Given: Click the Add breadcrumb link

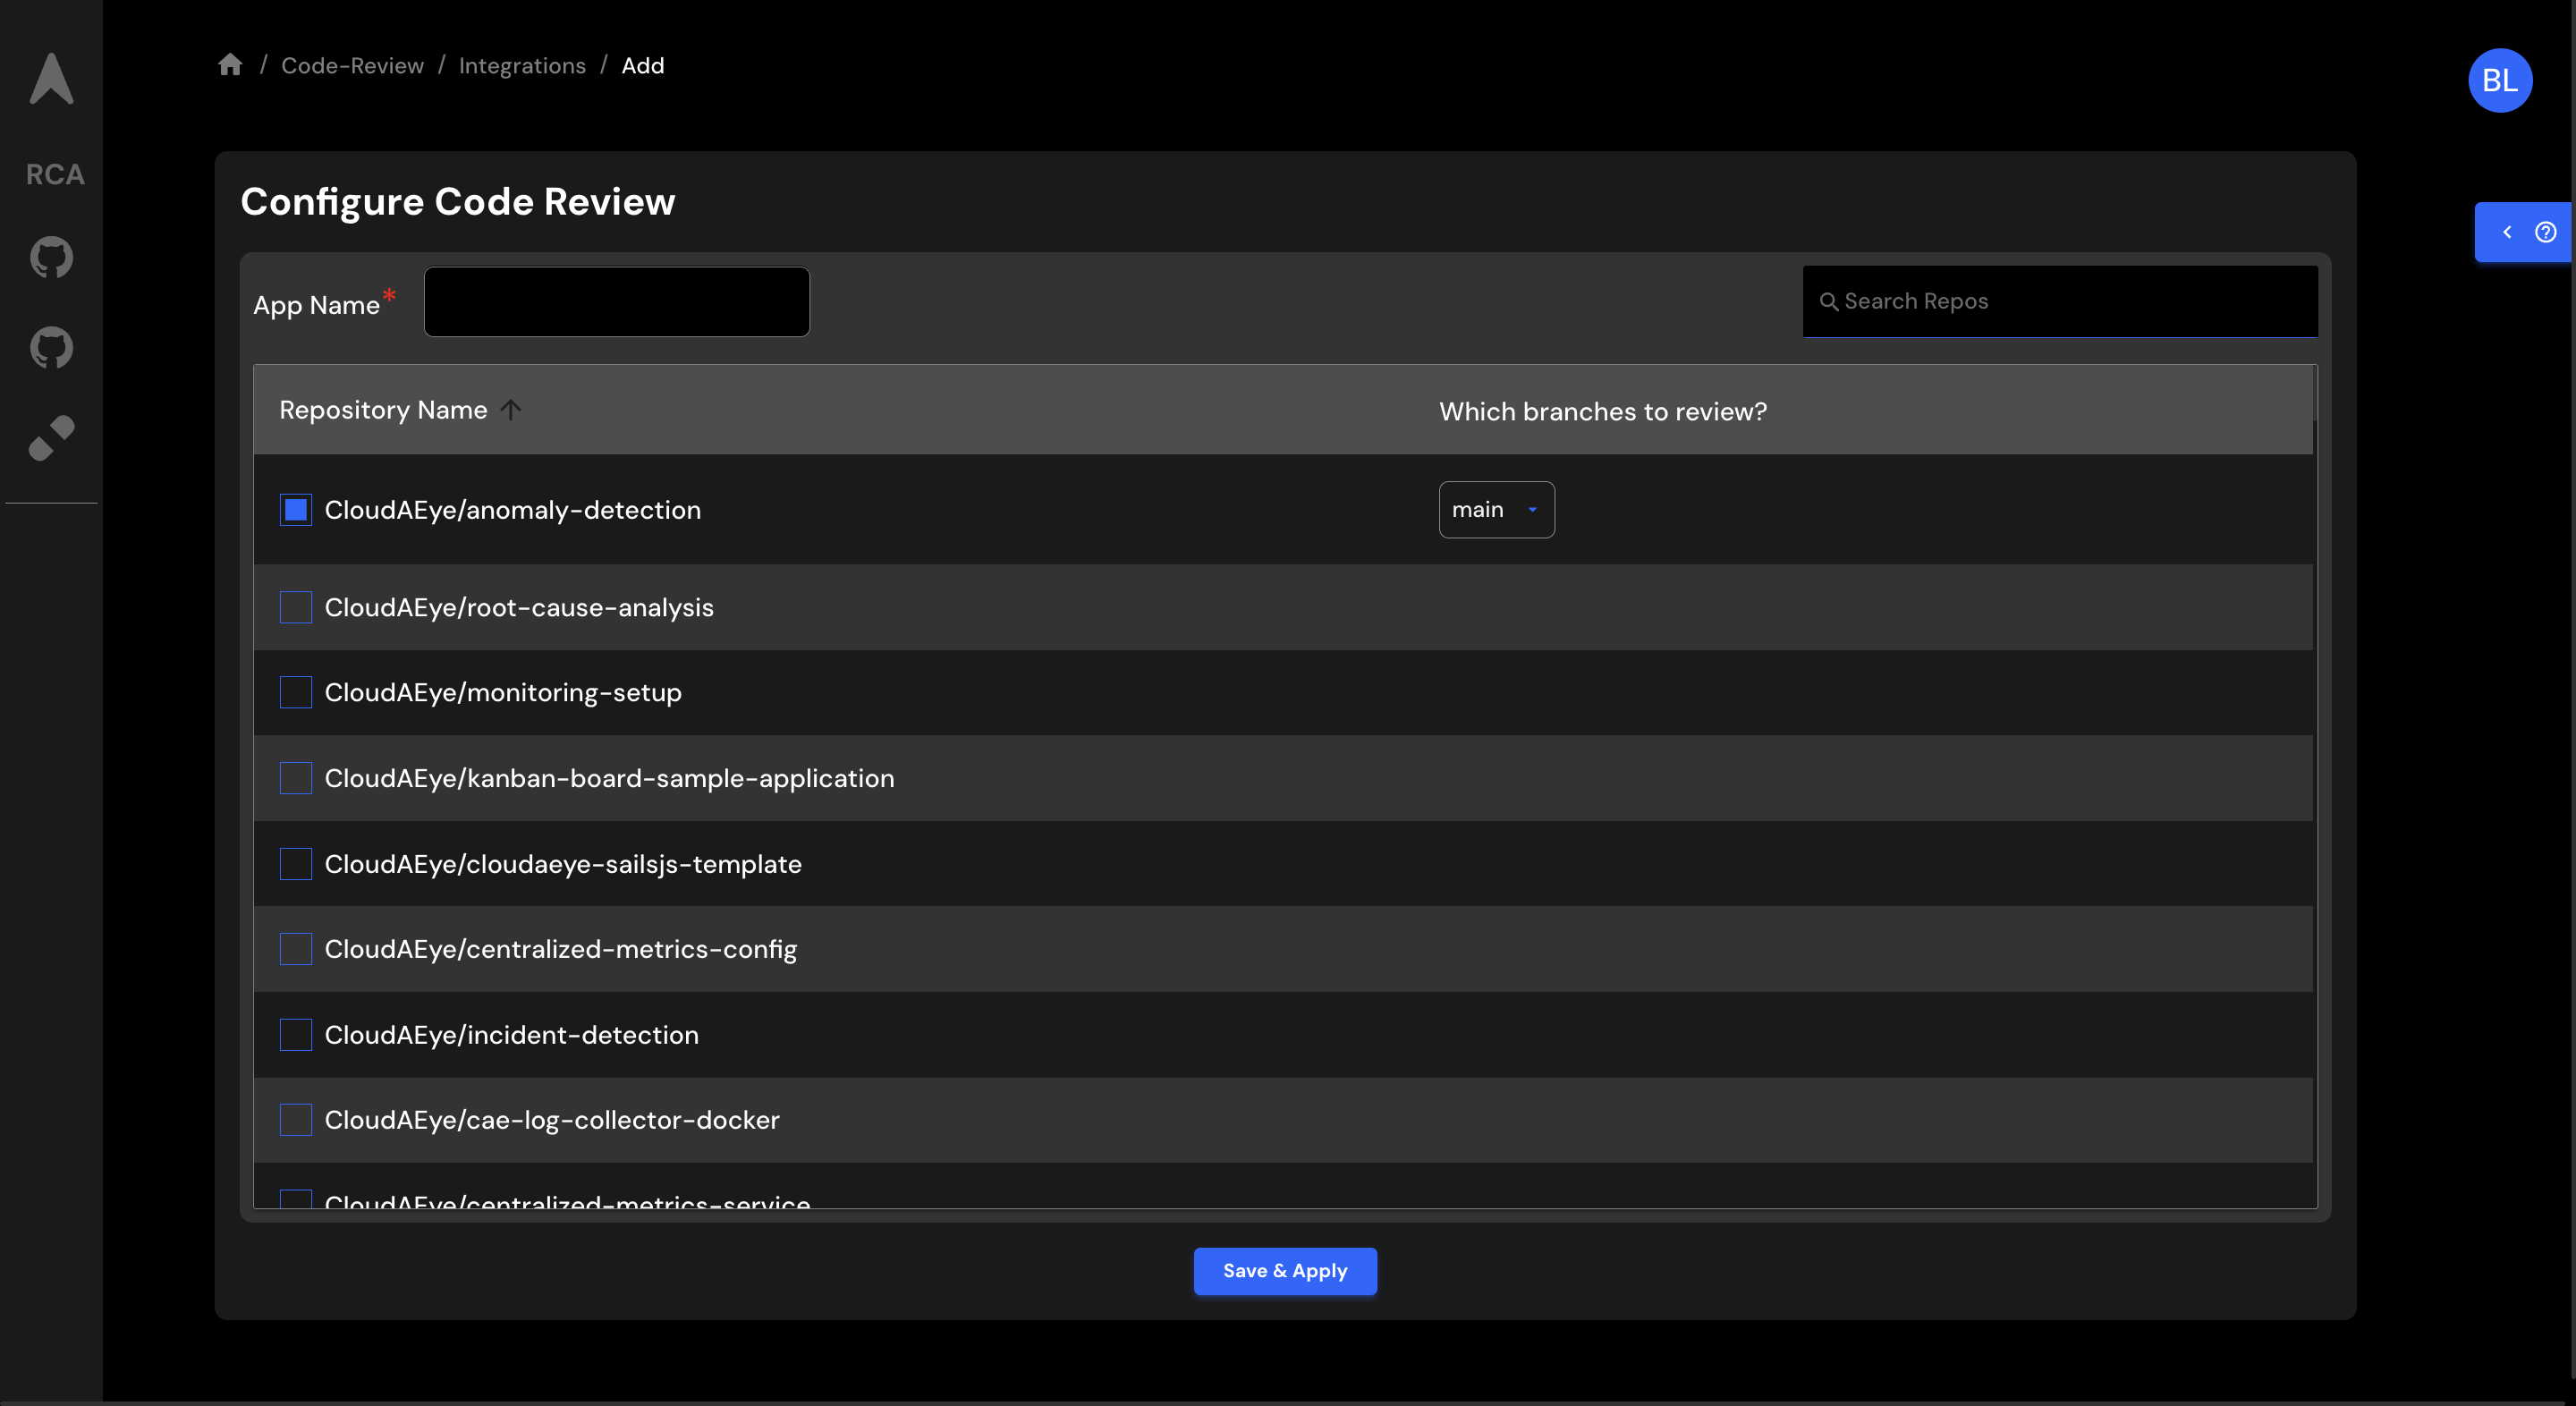Looking at the screenshot, I should pos(644,66).
